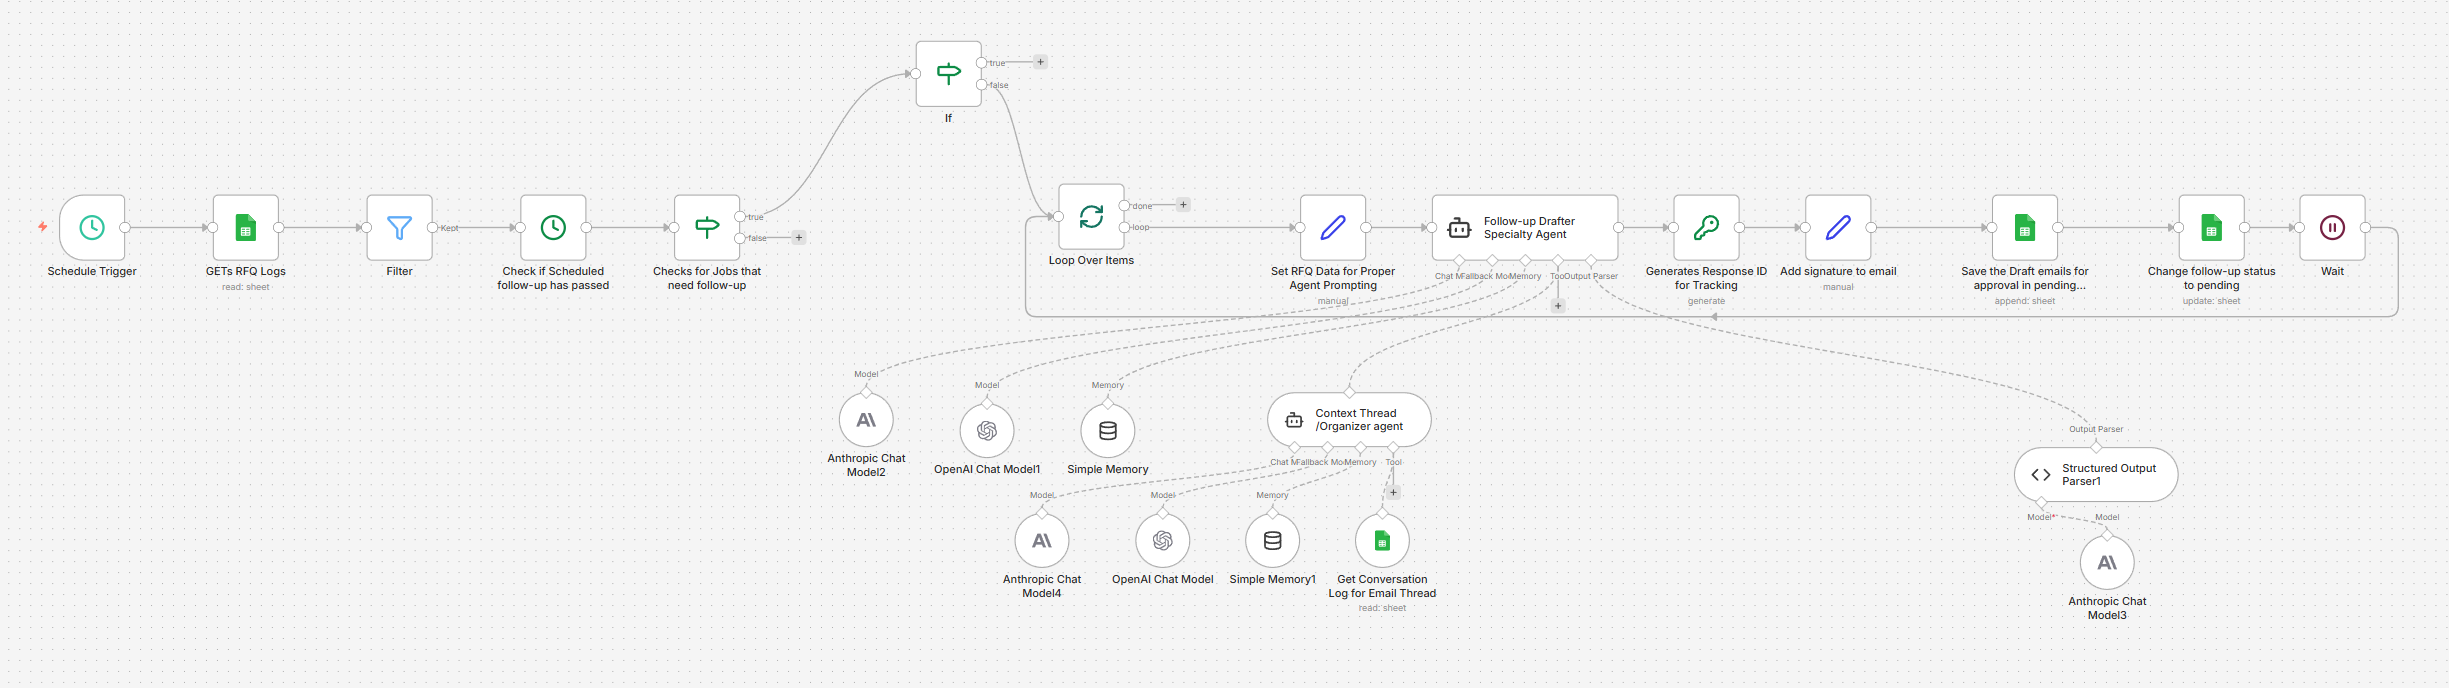Open the top If branching node
The width and height of the screenshot is (2449, 688).
(x=948, y=74)
